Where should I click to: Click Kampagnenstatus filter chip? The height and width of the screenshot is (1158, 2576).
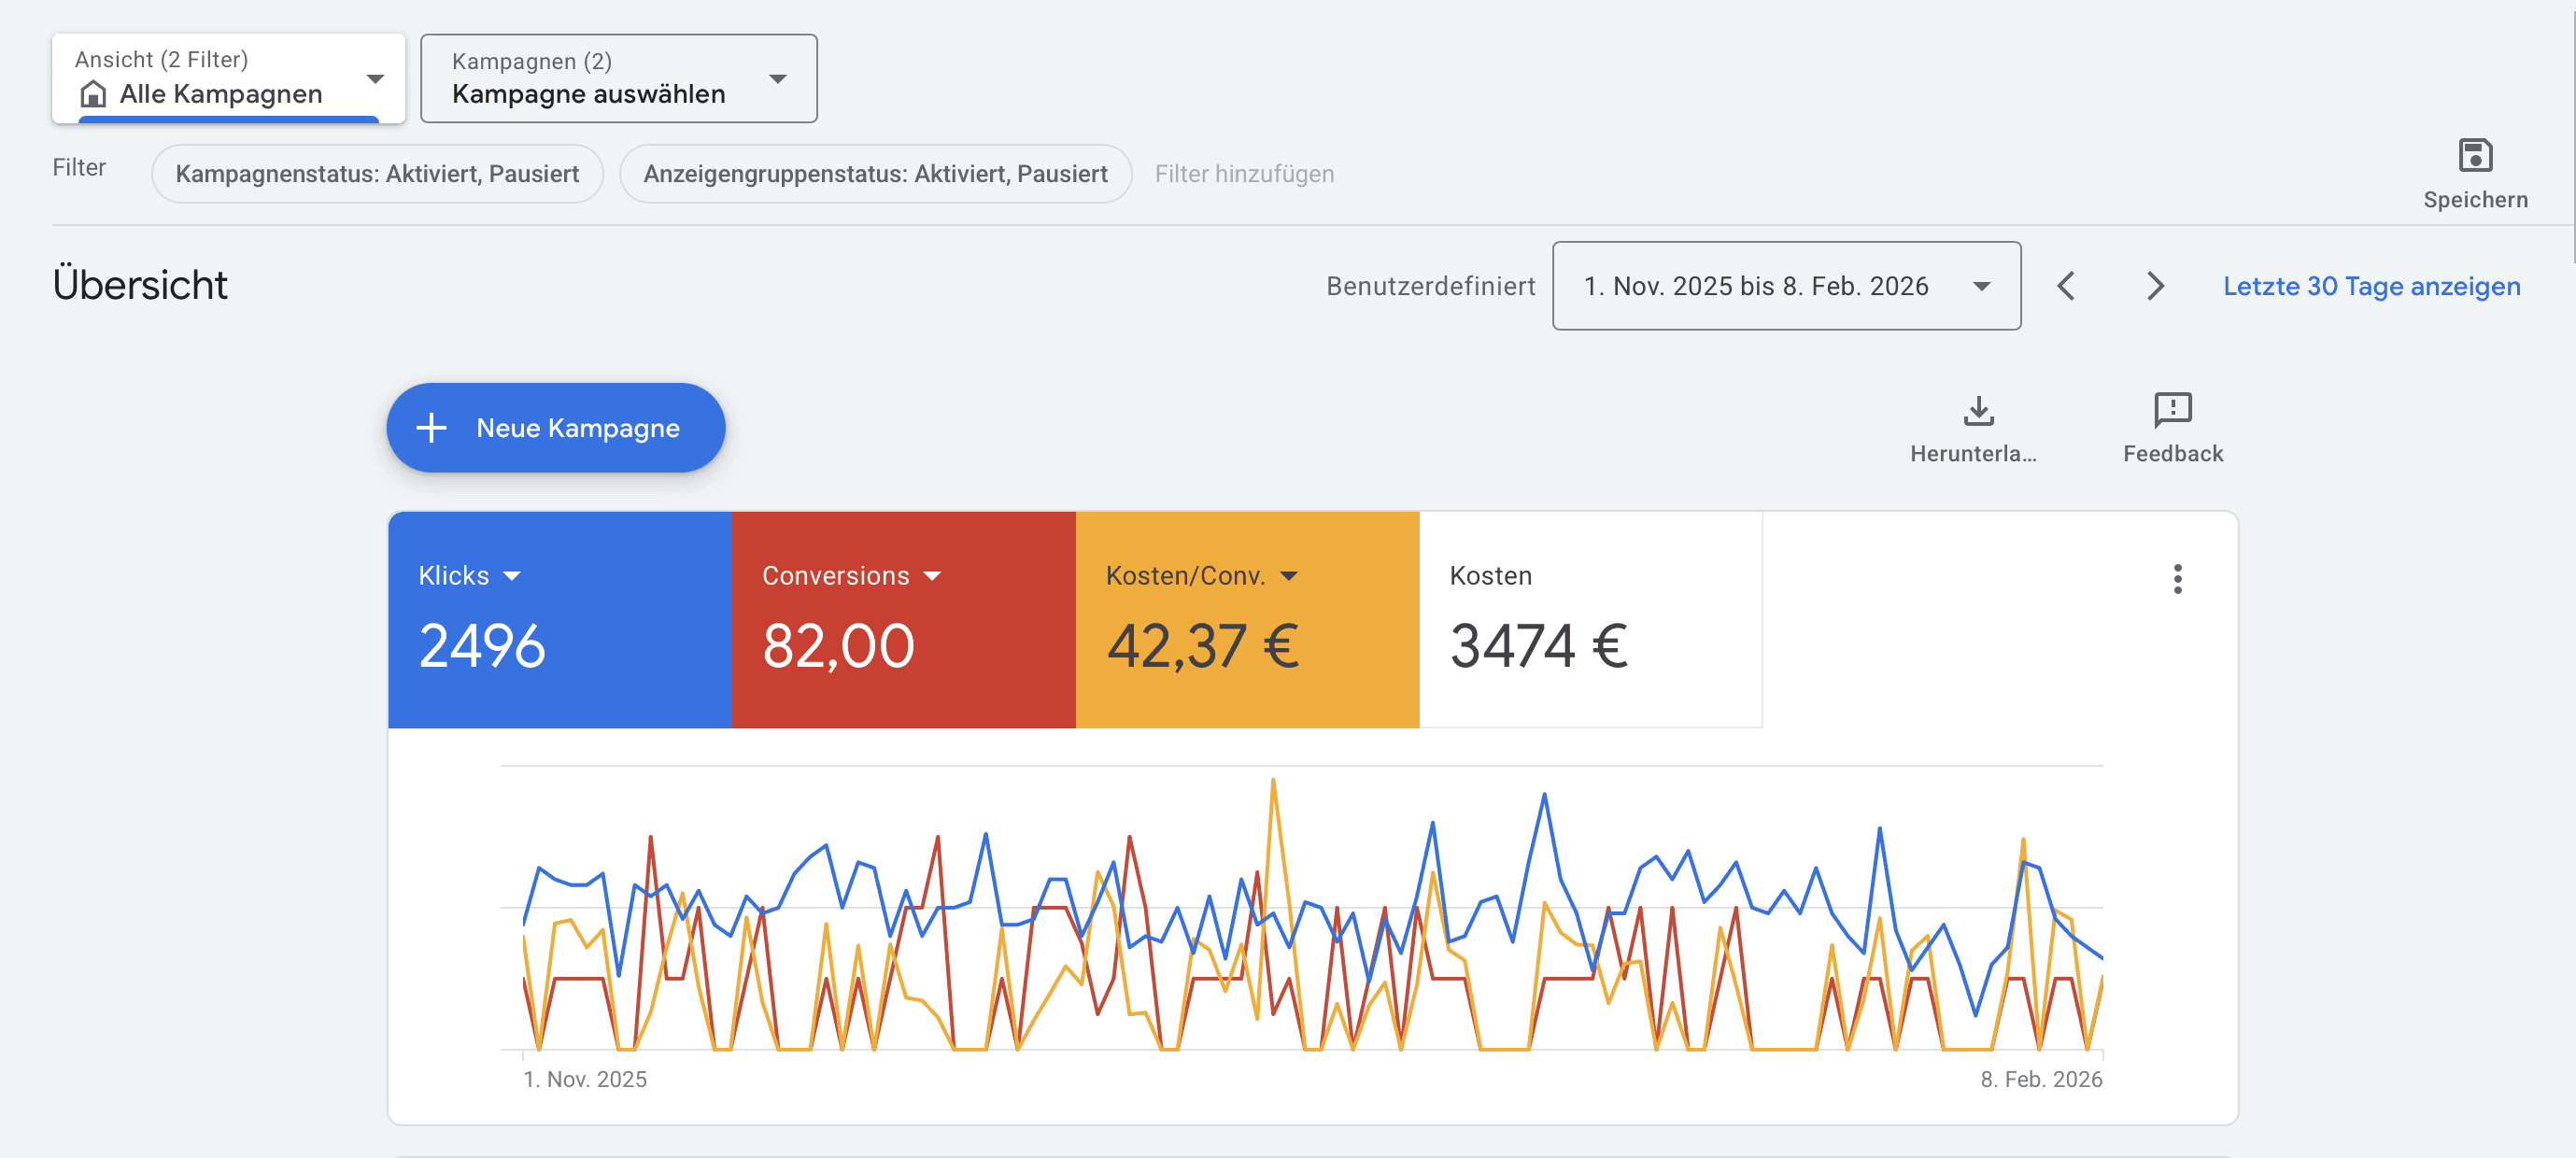point(377,174)
